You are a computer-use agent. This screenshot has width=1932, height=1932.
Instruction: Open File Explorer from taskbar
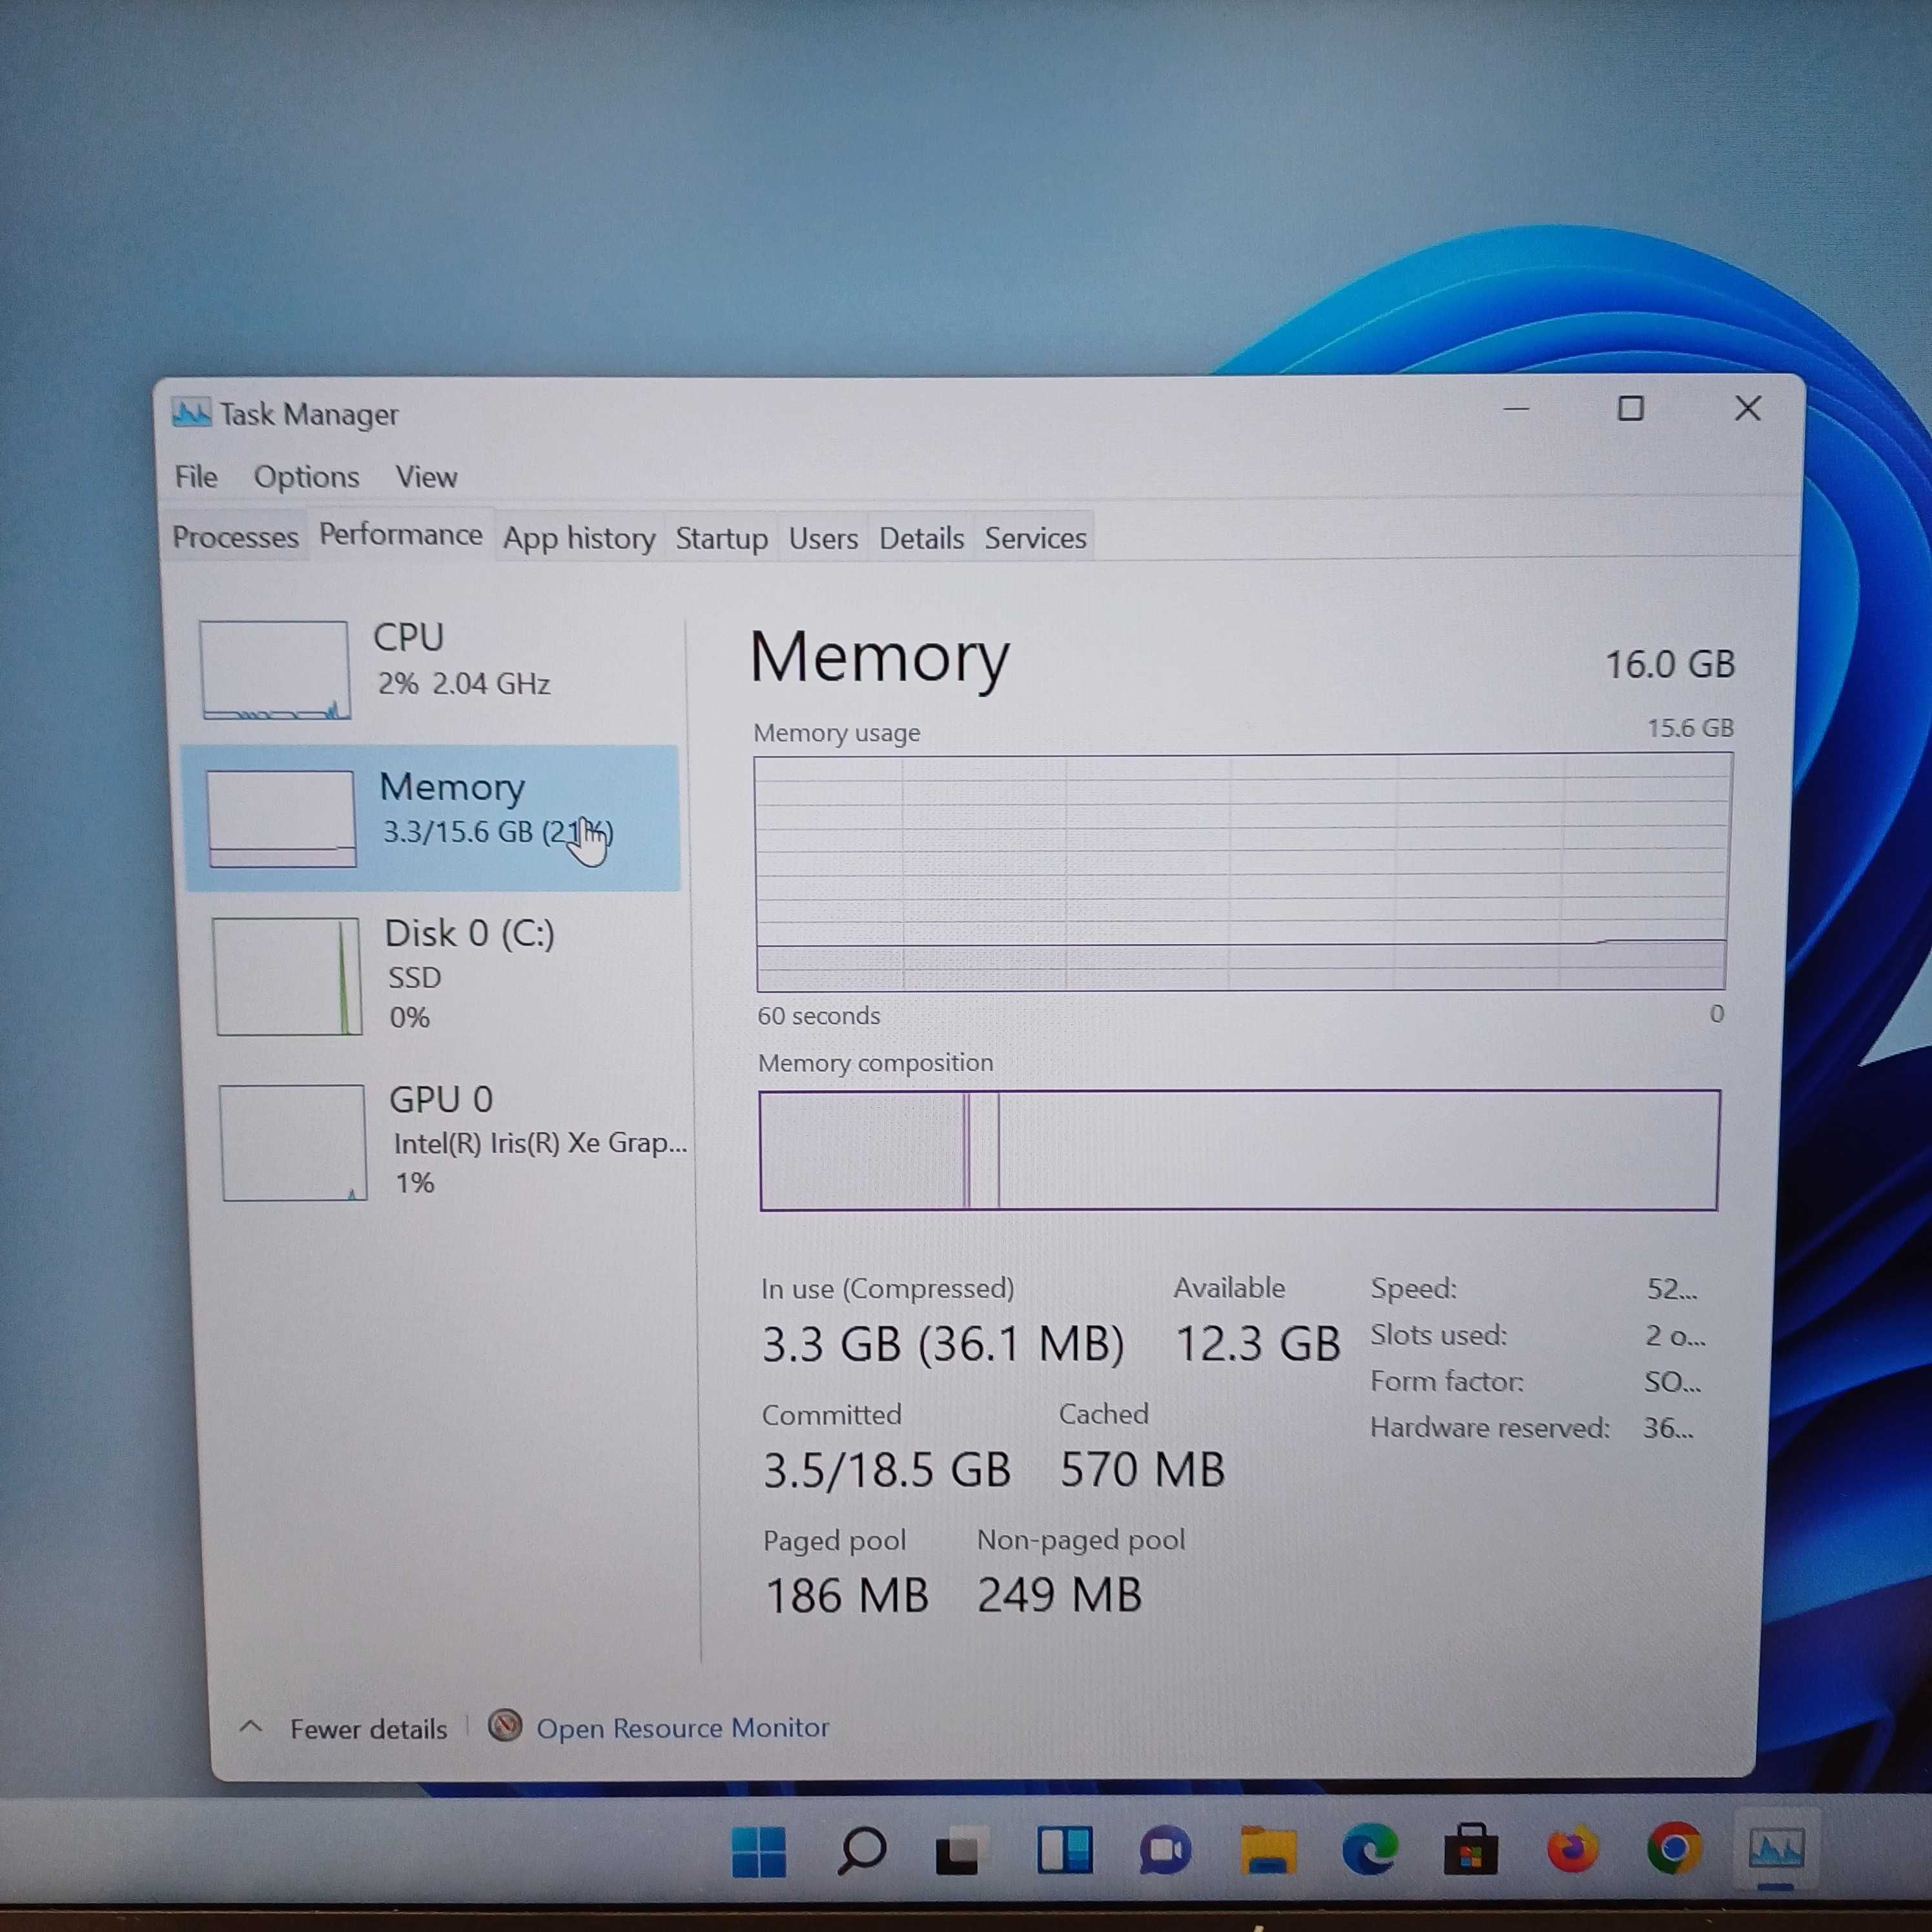point(1268,1850)
